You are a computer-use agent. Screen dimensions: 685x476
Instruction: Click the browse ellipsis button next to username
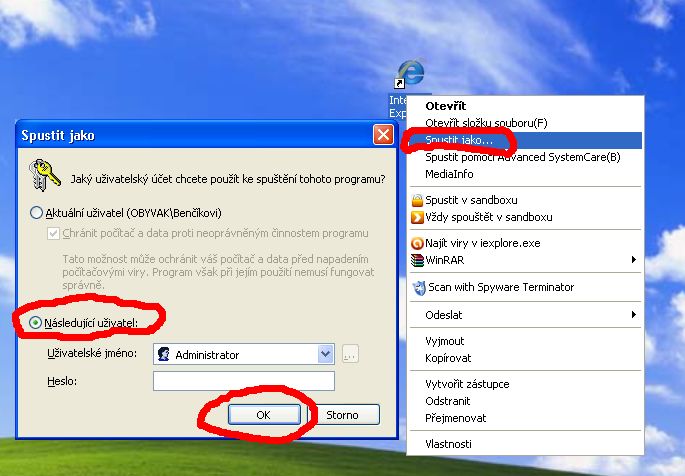[350, 354]
